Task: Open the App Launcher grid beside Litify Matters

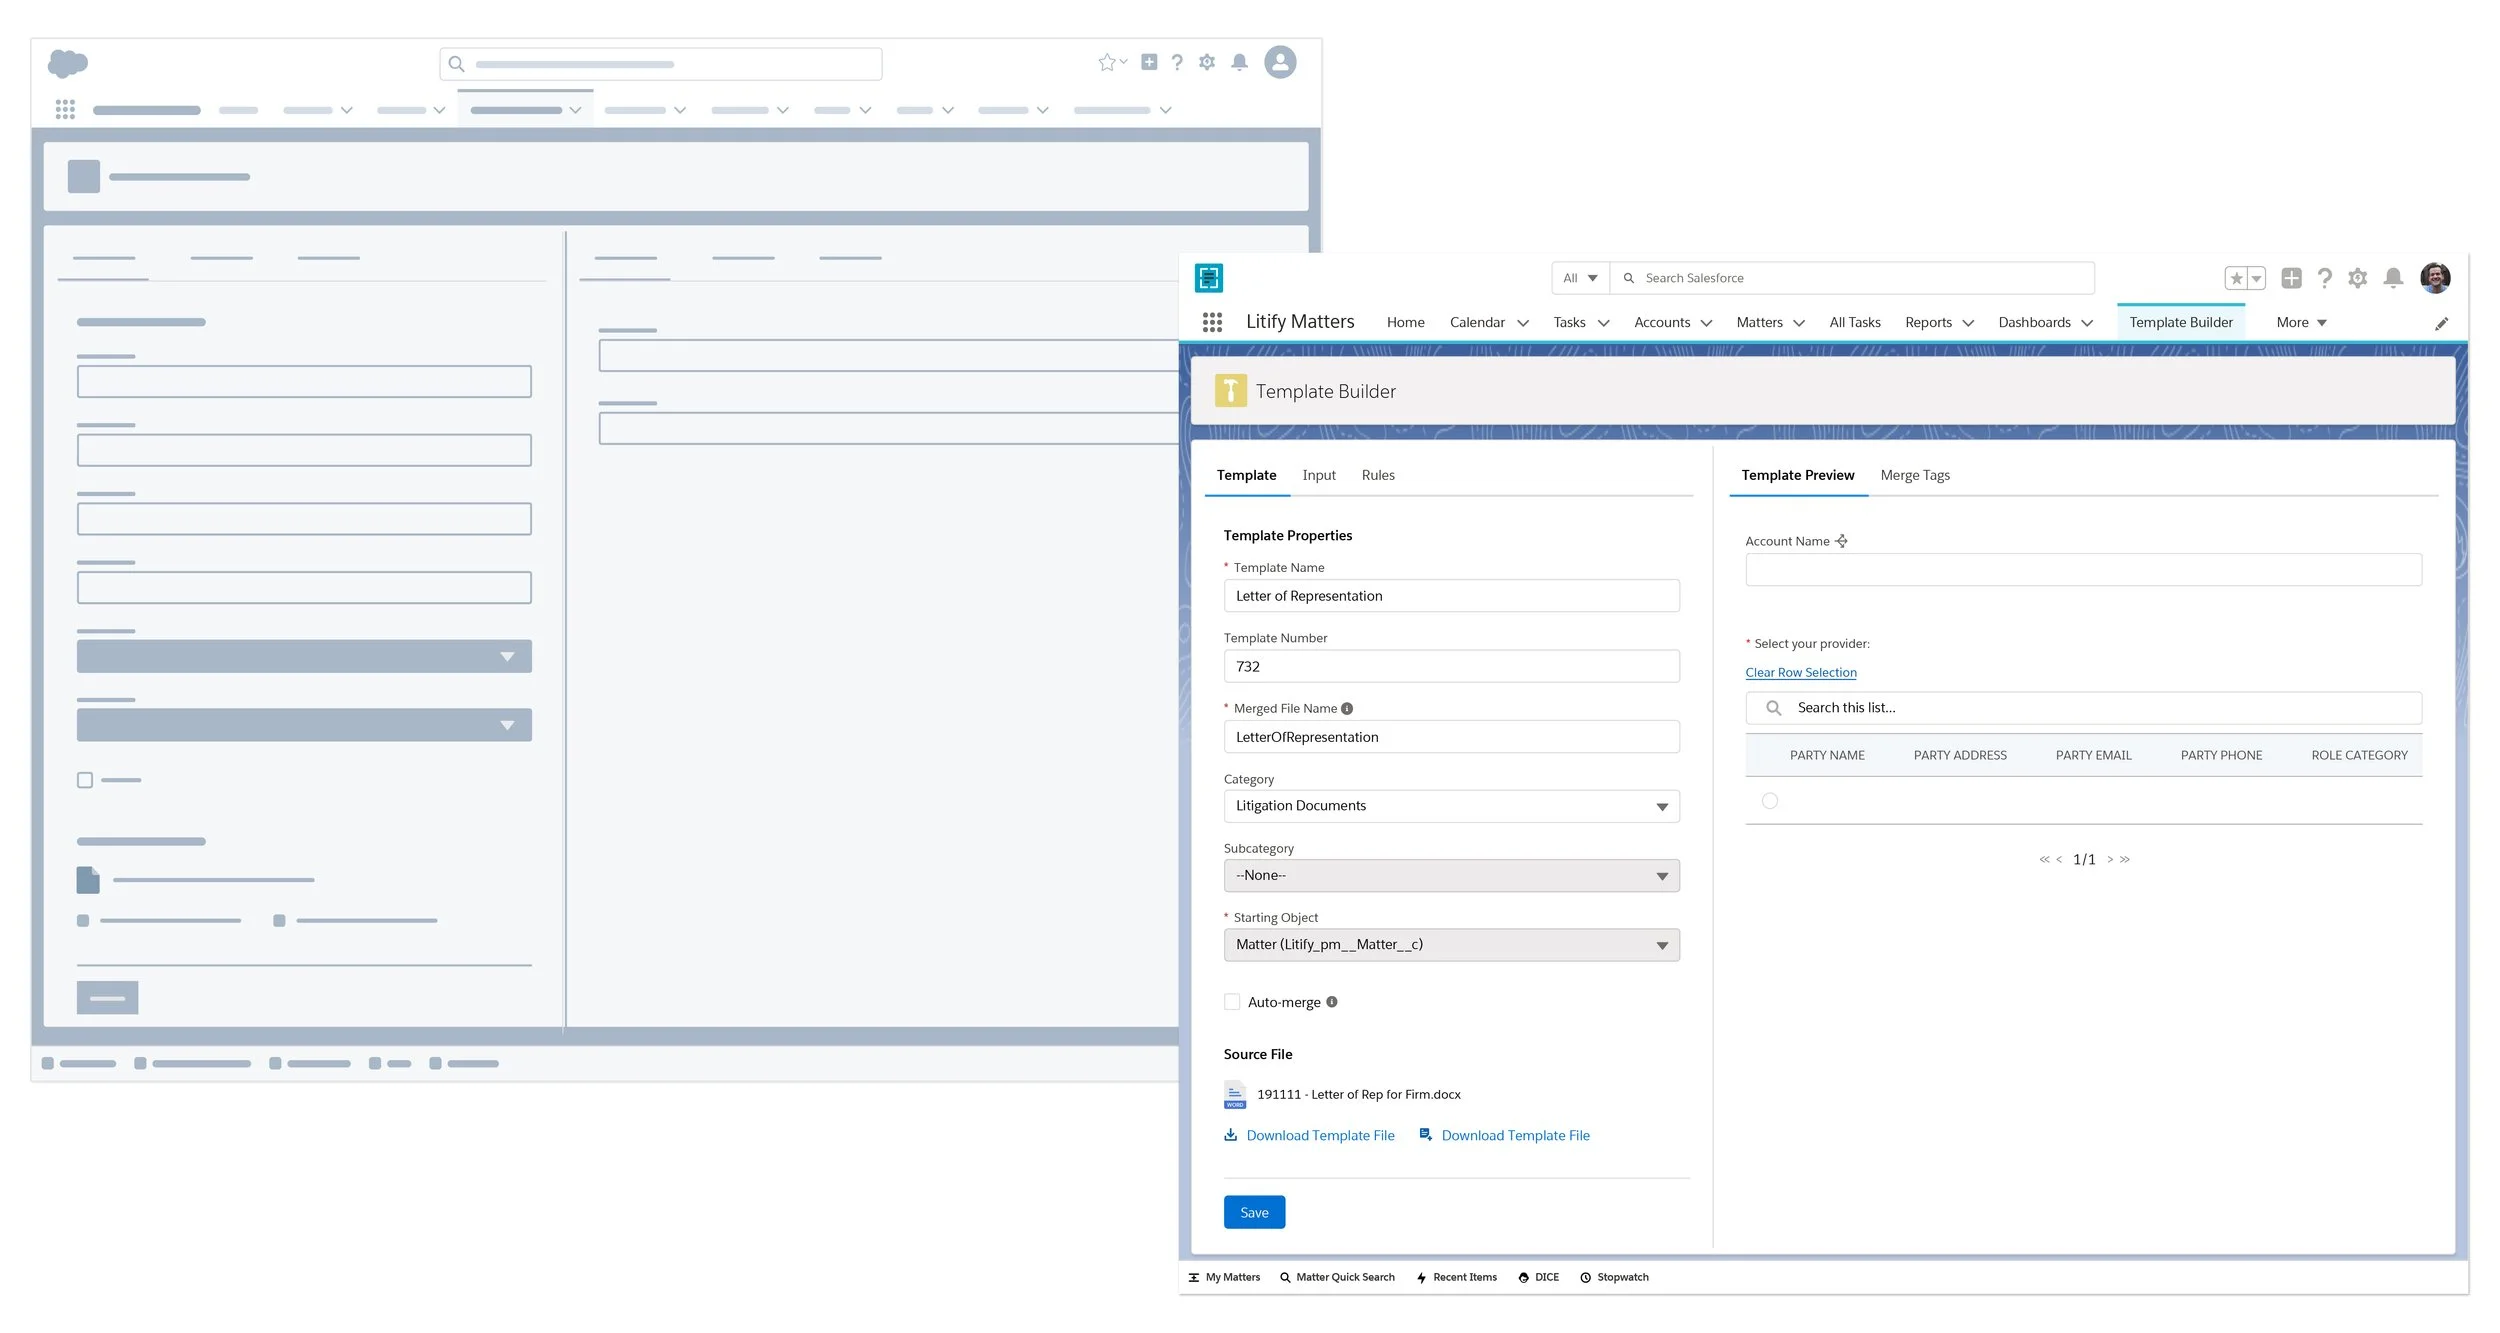Action: pyautogui.click(x=1212, y=322)
